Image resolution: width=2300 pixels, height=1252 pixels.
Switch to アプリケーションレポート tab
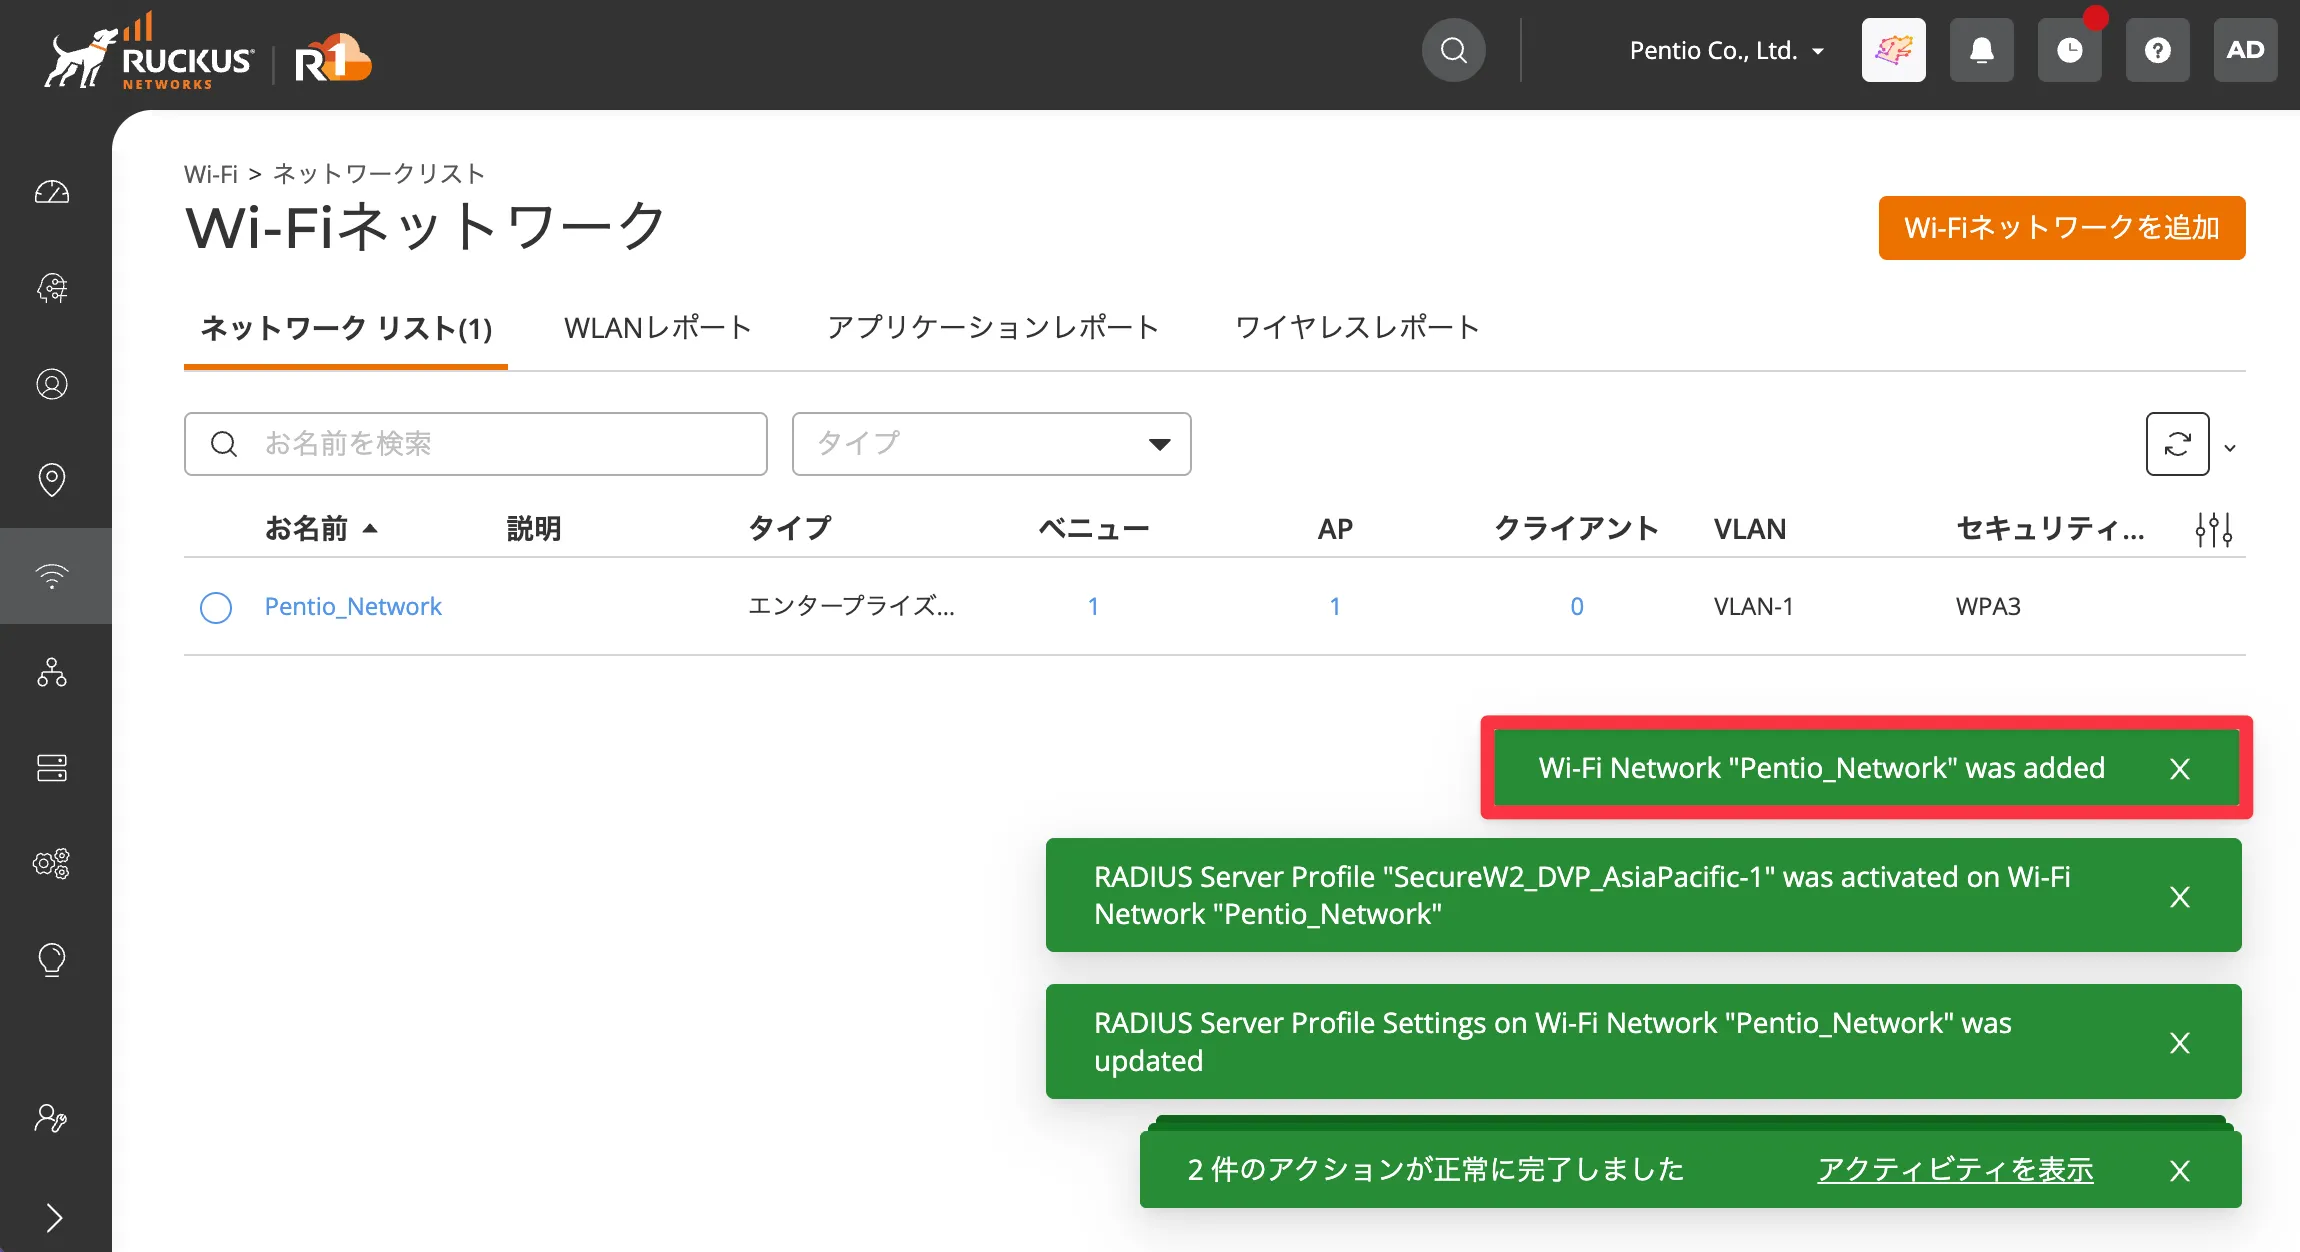click(993, 328)
